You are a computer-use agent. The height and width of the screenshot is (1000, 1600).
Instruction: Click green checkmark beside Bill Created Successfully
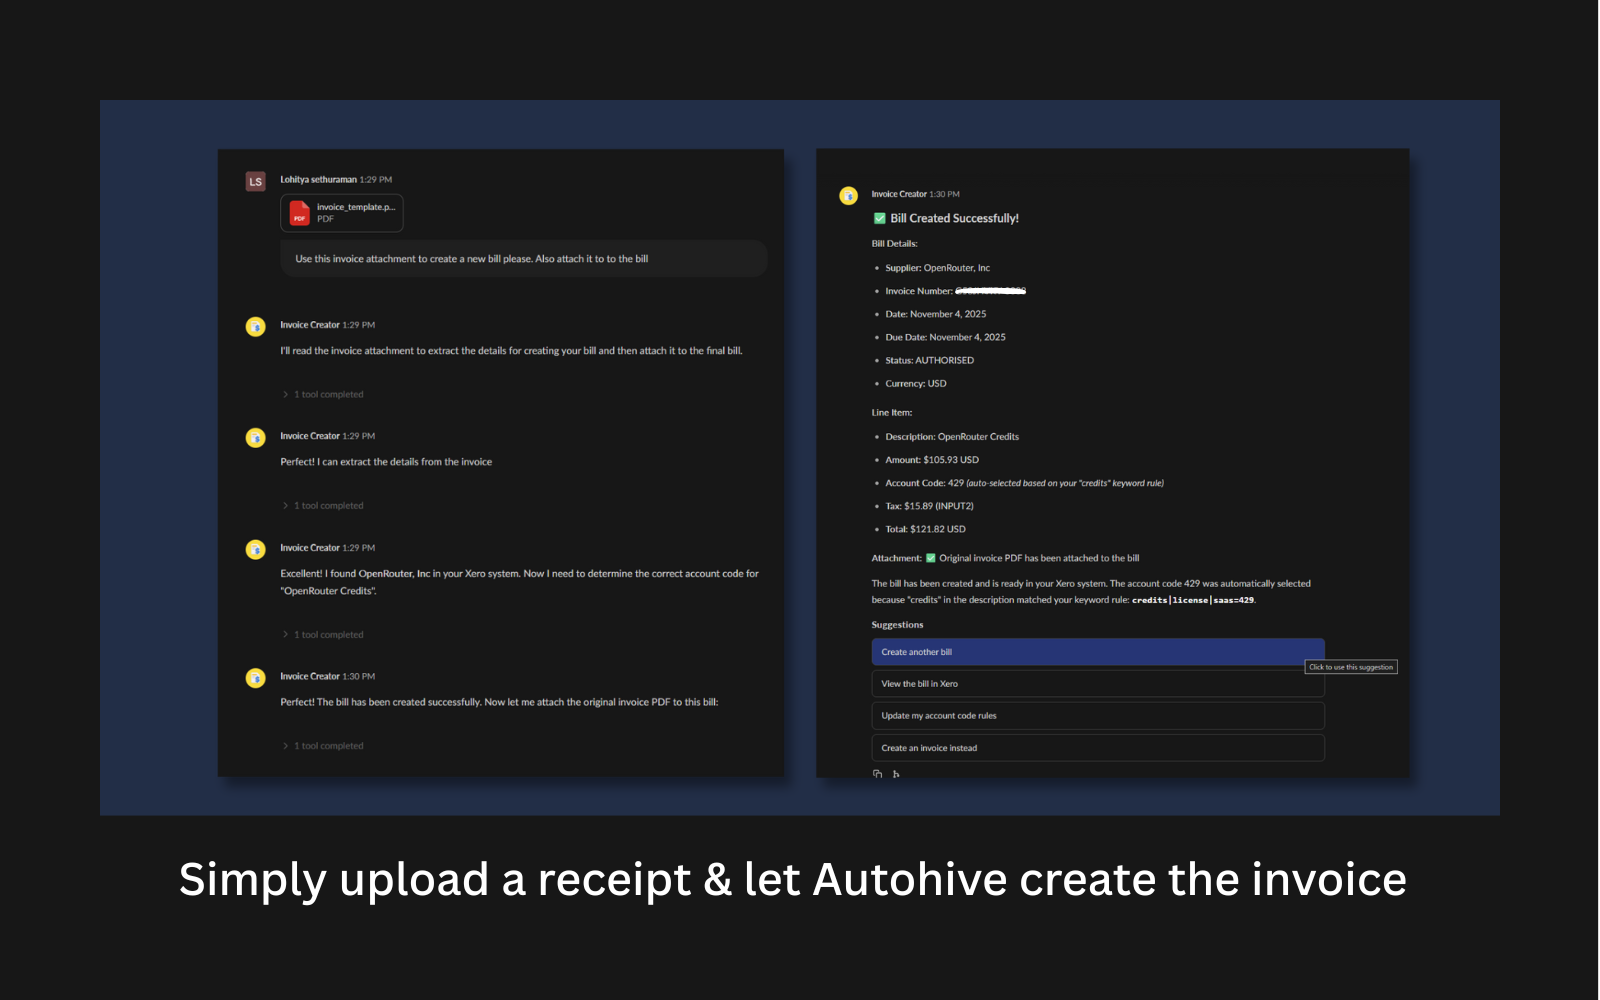(x=880, y=218)
